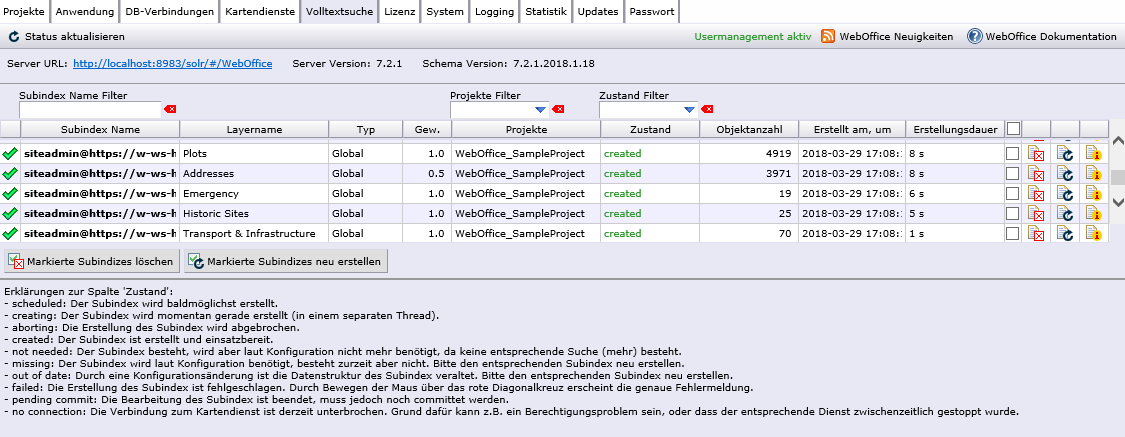Click the help icon for WebOffice Dokumentation
Screen dimensions: 1125x437
(974, 36)
